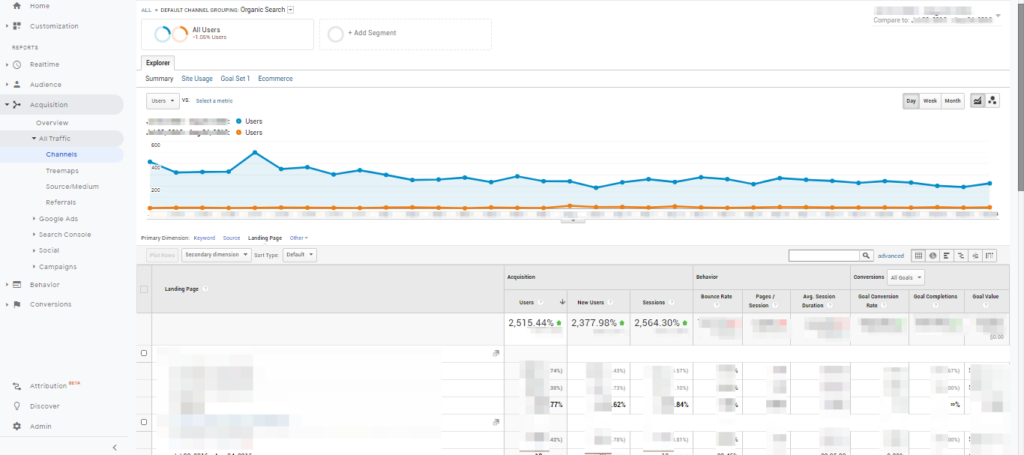Open the Summary sub-tab
1024x455 pixels.
click(159, 78)
